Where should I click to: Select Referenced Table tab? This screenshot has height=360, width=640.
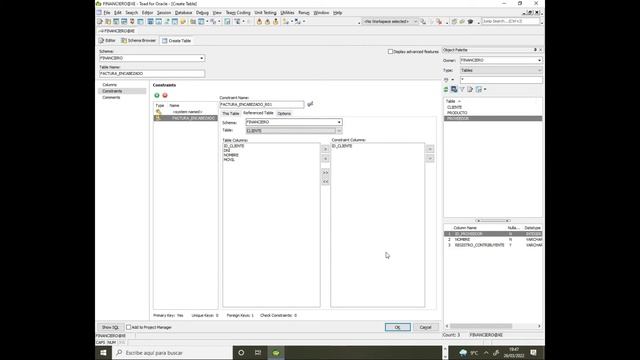coord(258,113)
